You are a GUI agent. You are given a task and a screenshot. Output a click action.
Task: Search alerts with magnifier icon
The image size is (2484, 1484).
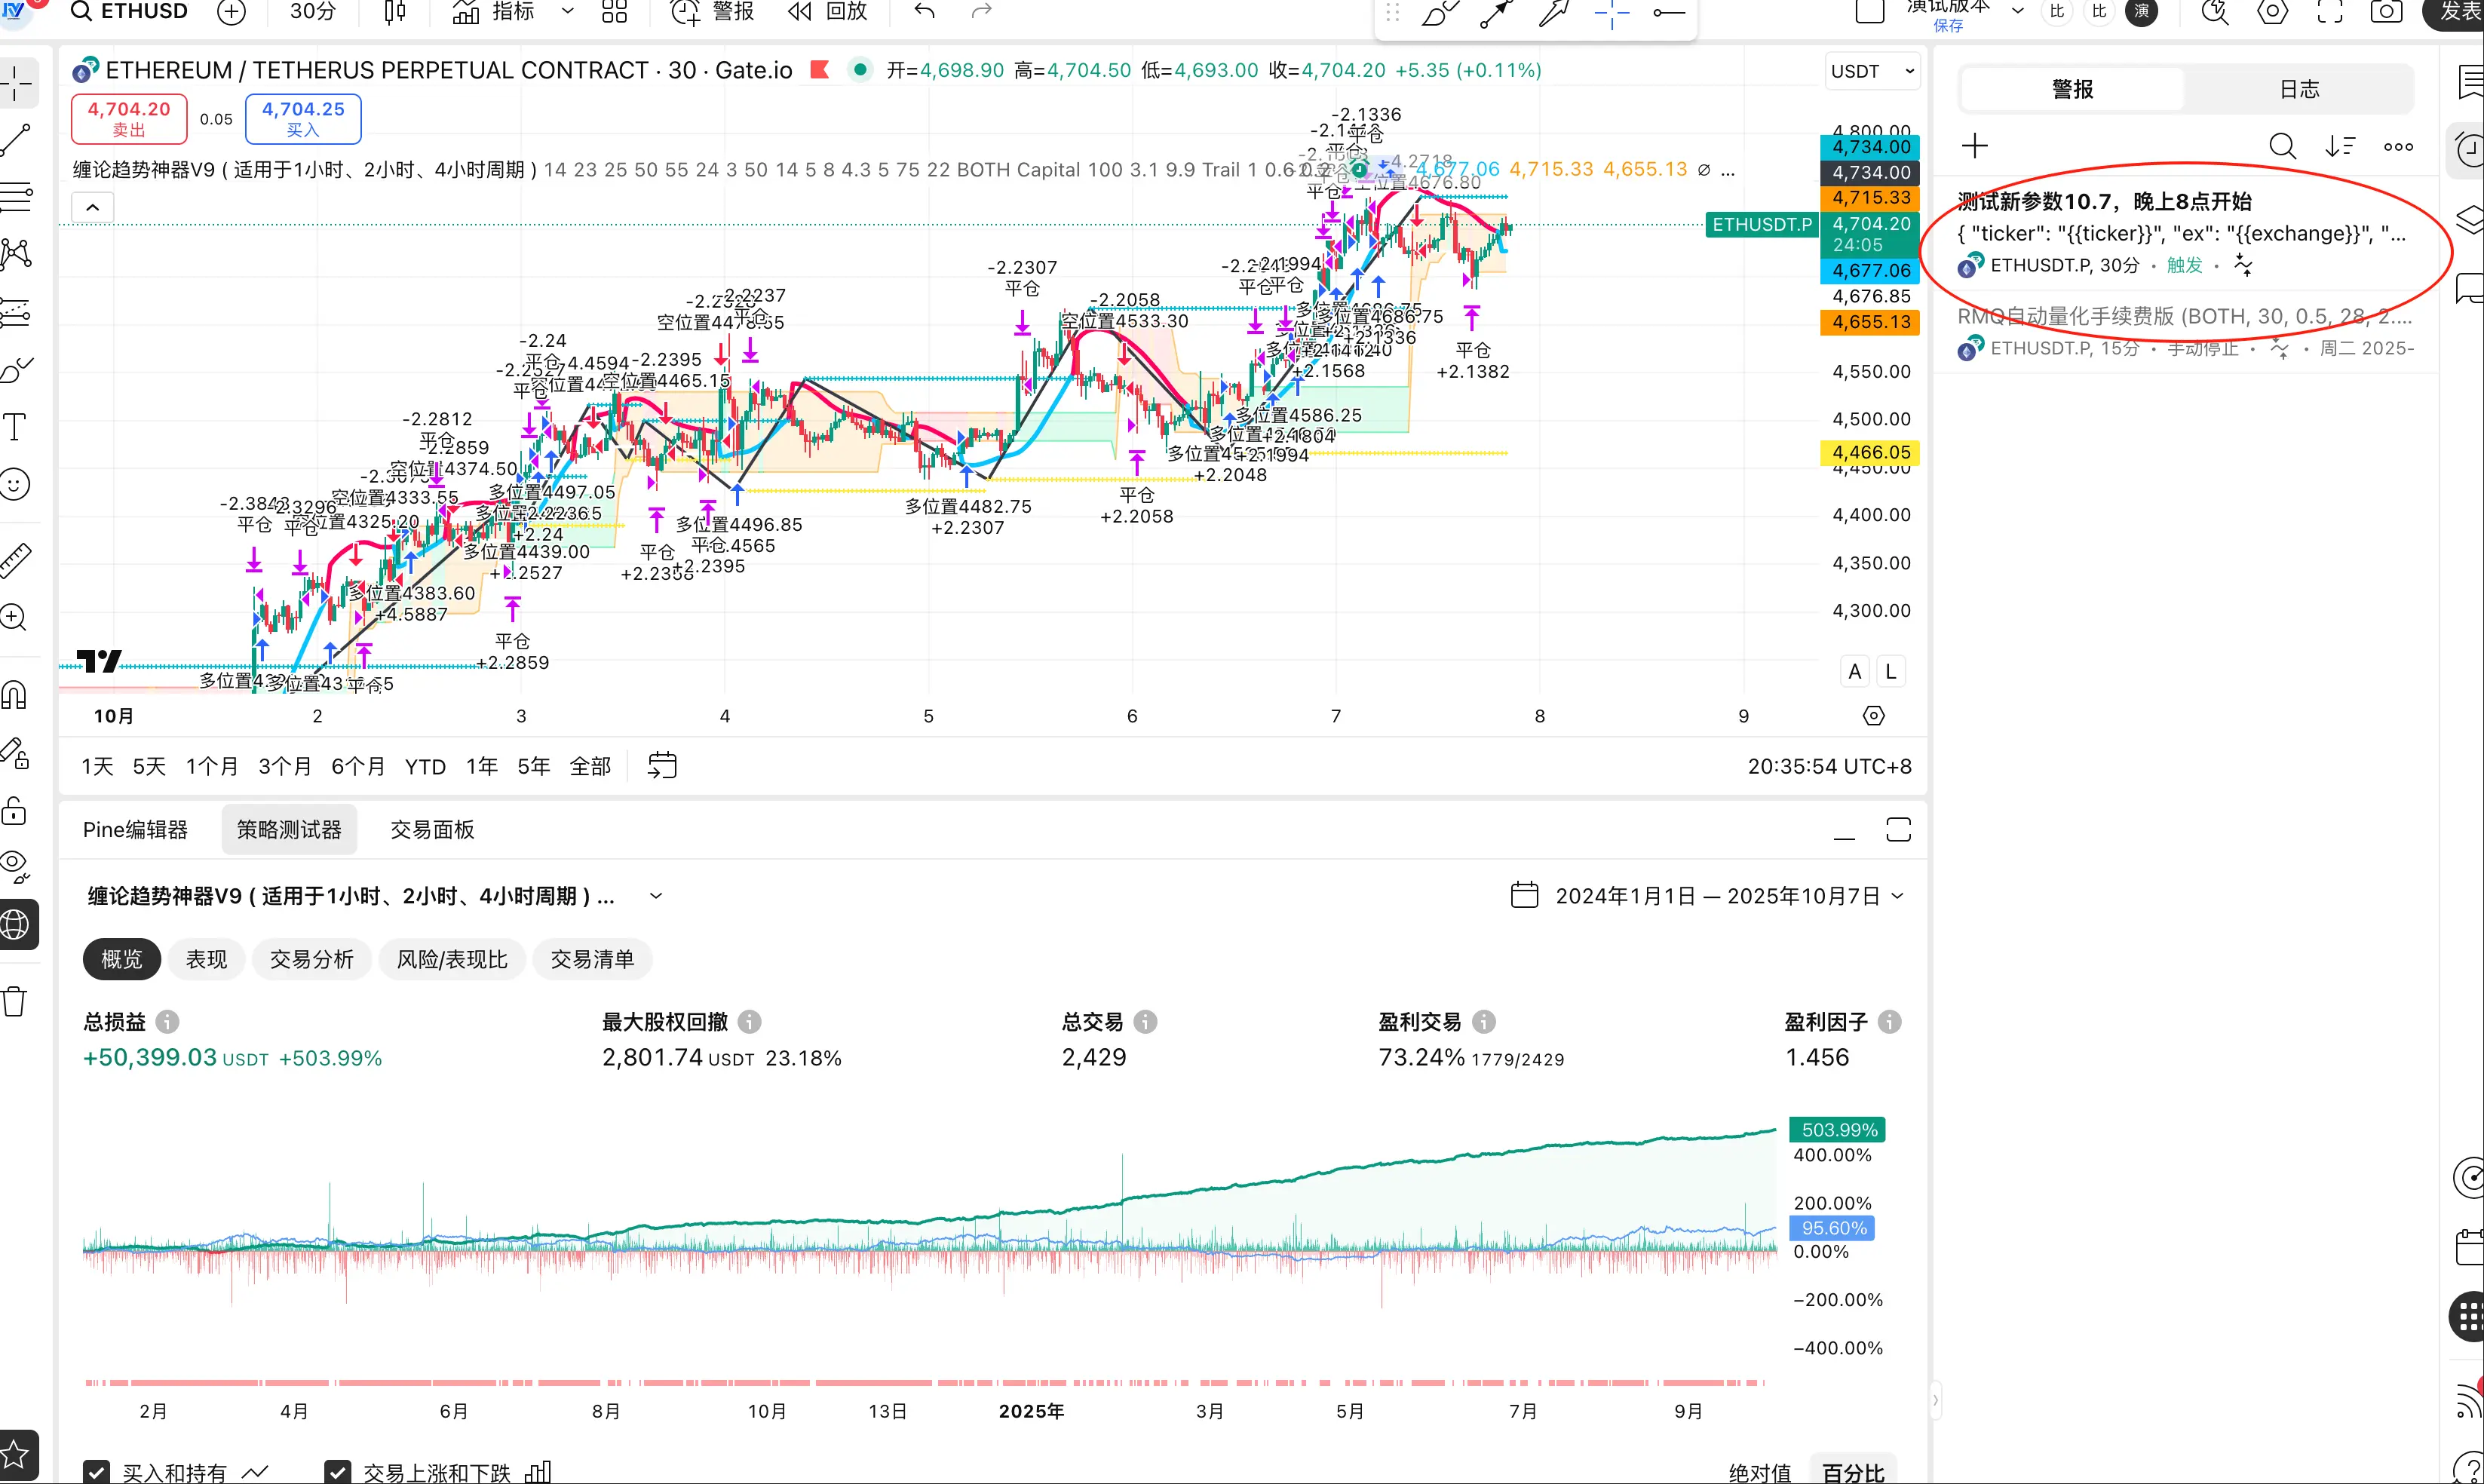click(x=2282, y=146)
